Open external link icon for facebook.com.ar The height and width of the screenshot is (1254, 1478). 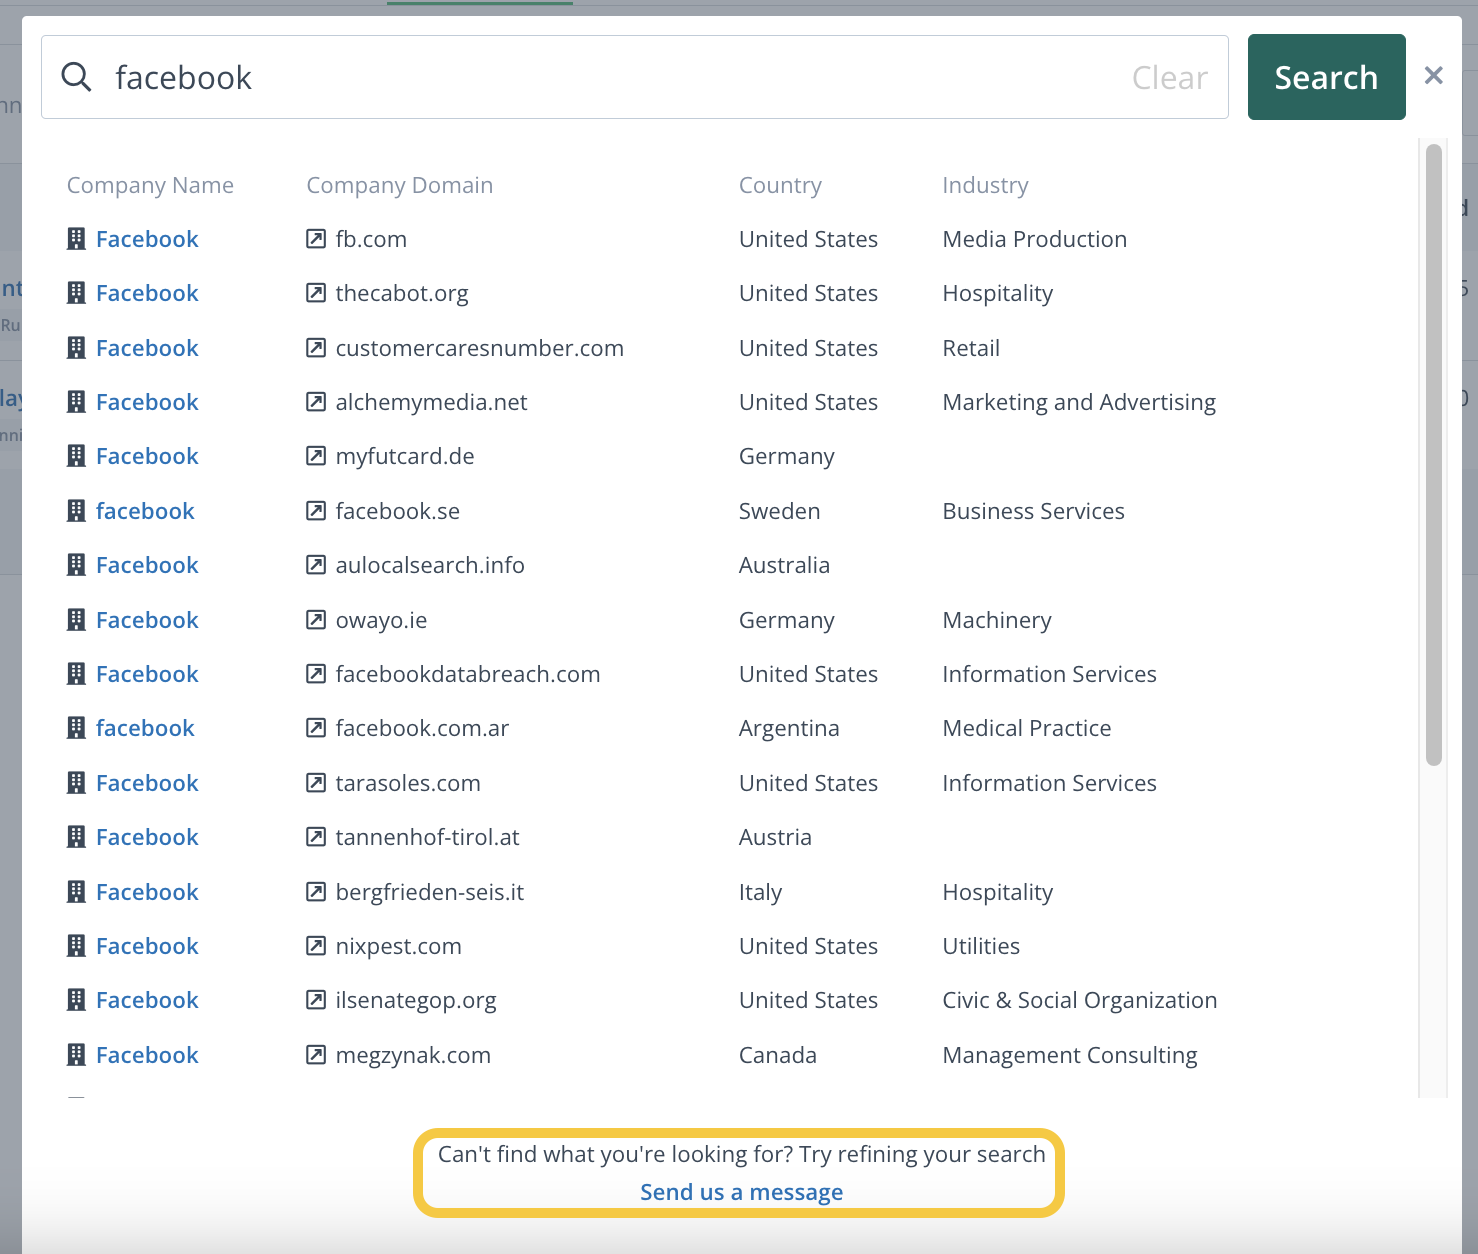click(316, 728)
